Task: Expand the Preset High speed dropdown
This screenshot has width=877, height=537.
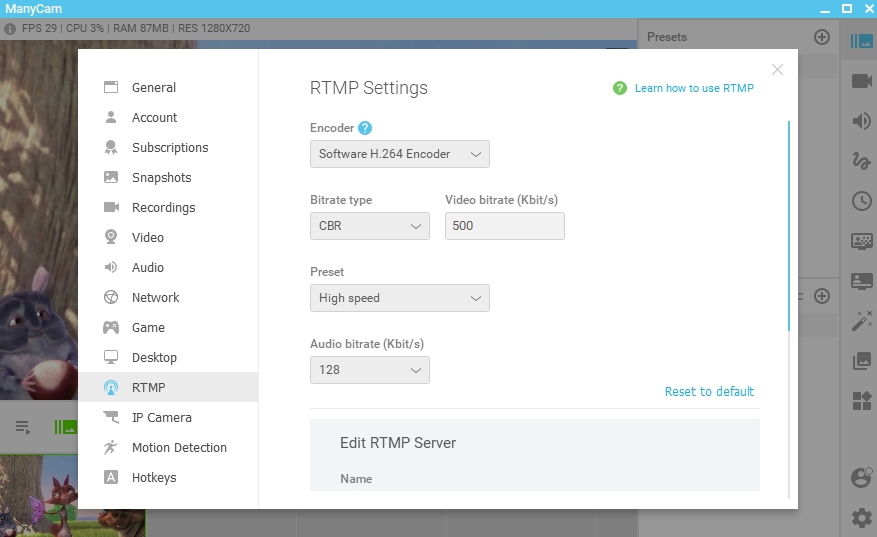Action: click(399, 298)
